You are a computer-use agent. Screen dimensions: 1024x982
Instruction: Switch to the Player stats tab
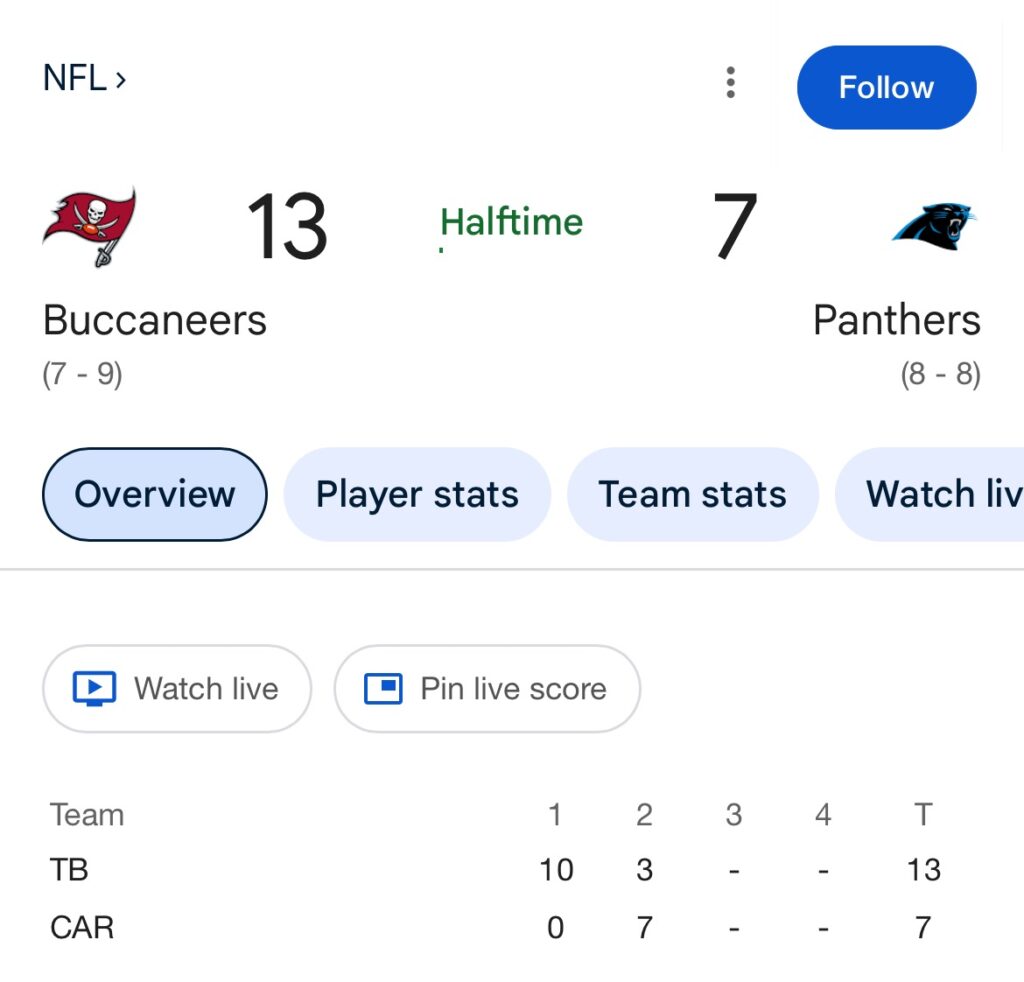click(417, 494)
